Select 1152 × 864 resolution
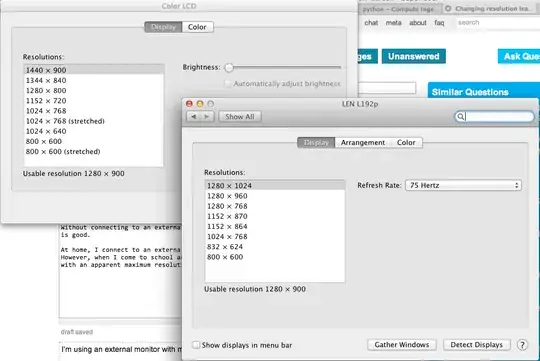 pos(275,226)
